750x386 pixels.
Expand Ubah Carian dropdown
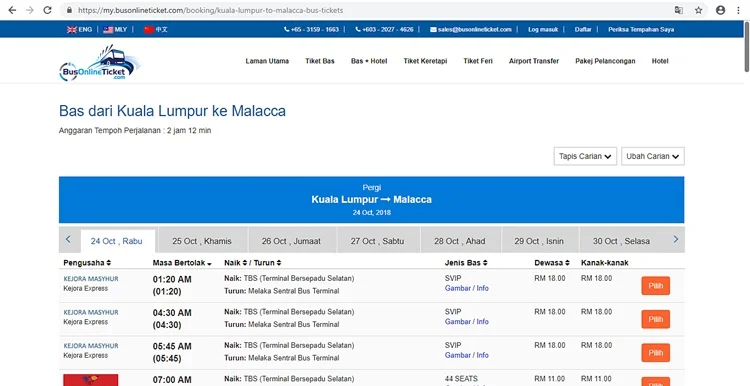(652, 156)
